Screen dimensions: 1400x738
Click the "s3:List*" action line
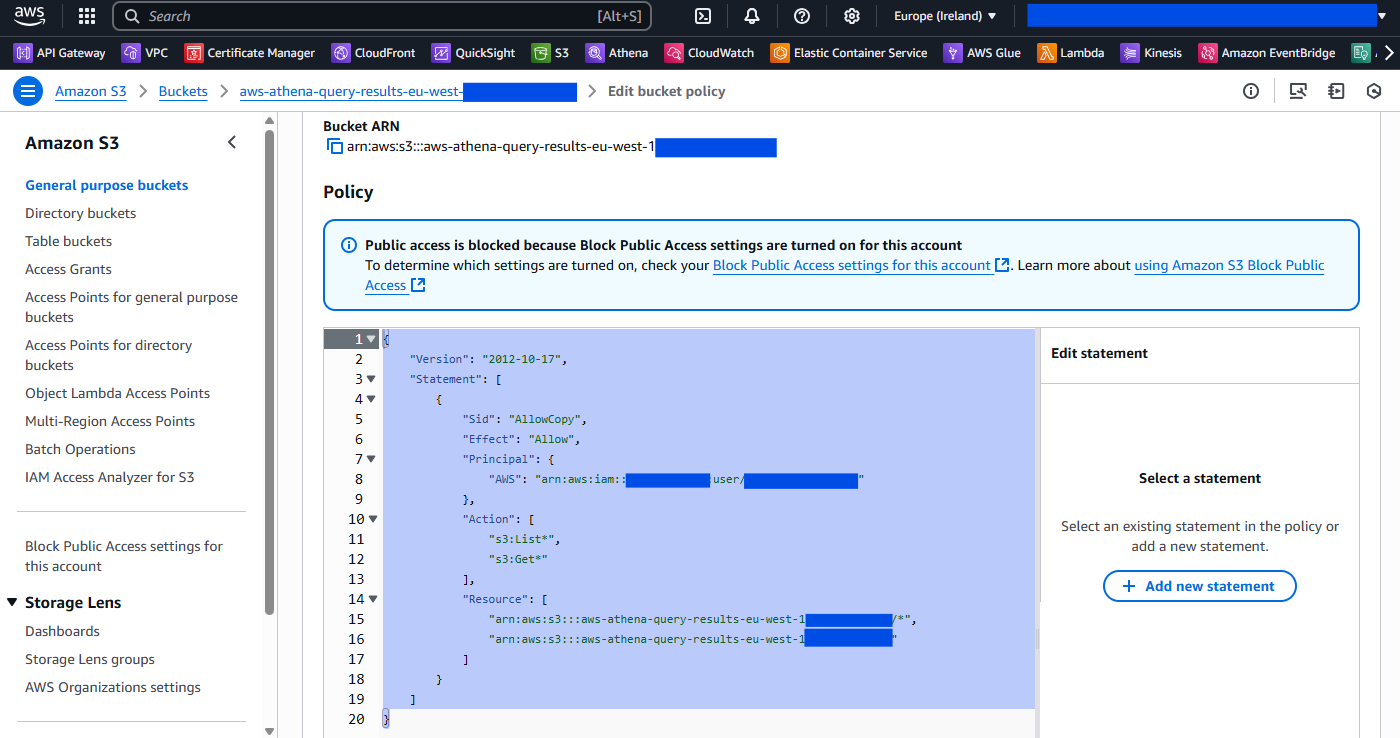click(524, 539)
